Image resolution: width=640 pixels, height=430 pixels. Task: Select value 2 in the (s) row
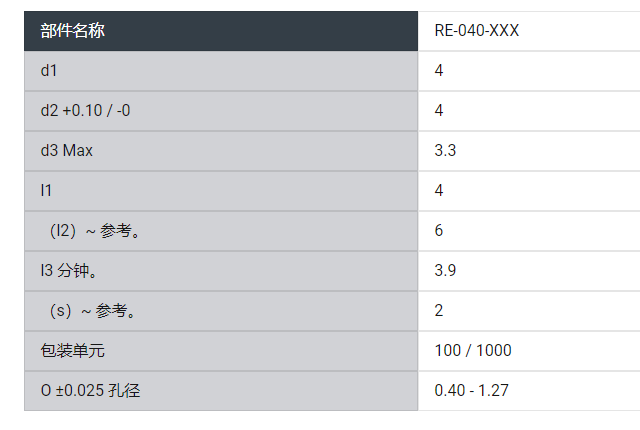pyautogui.click(x=439, y=311)
